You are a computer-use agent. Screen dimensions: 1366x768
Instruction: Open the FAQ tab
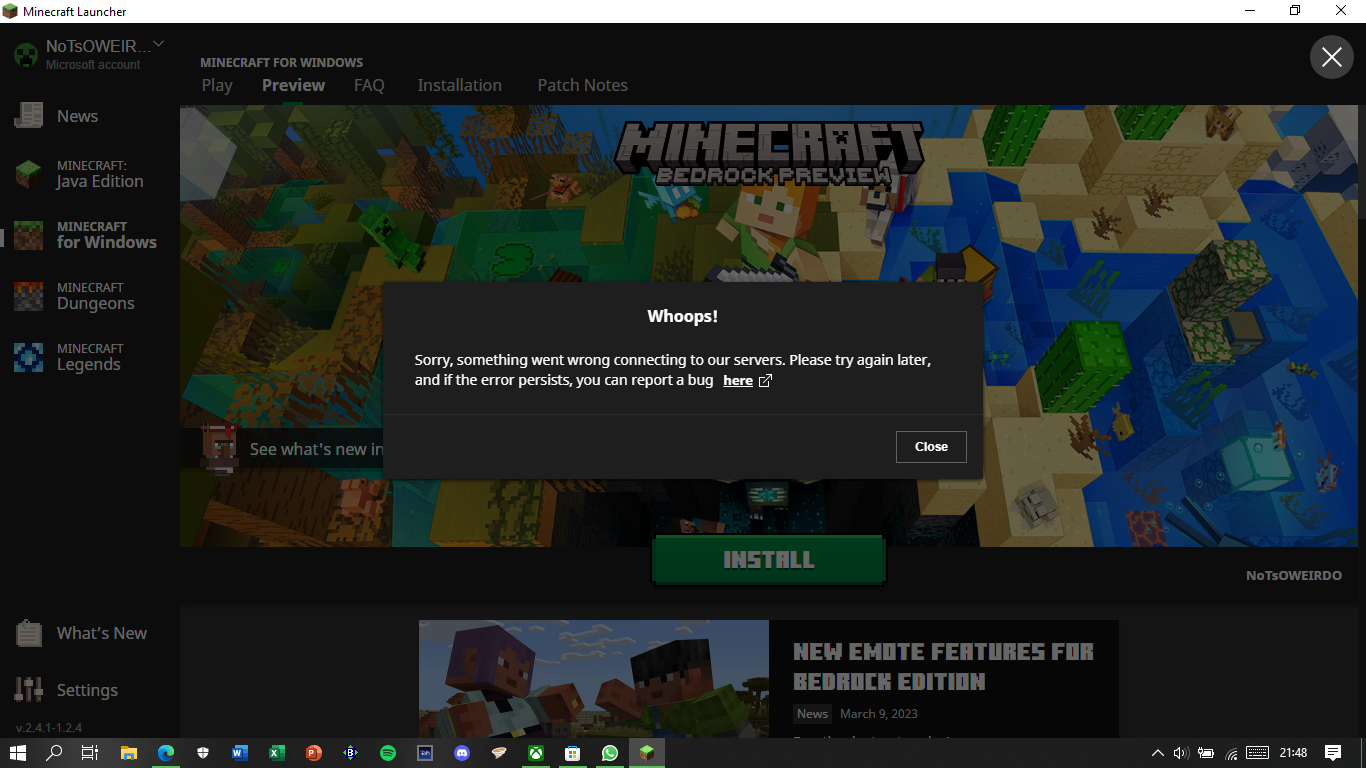point(369,85)
